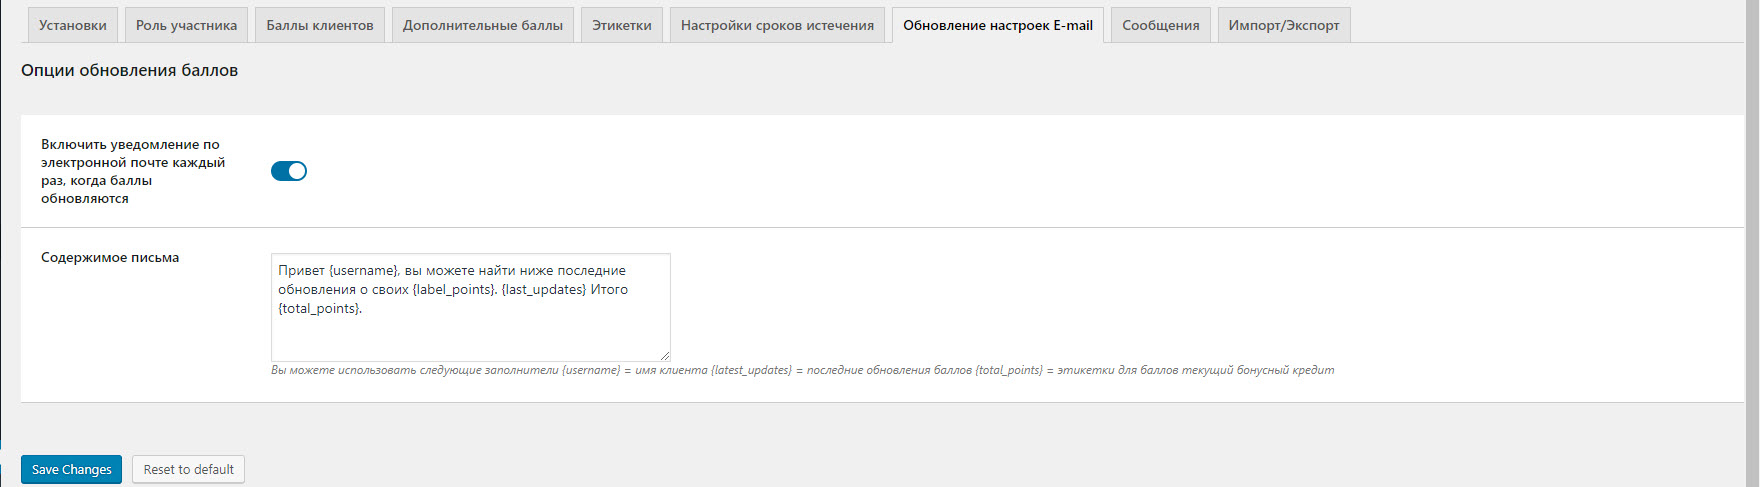Image resolution: width=1760 pixels, height=487 pixels.
Task: Go to the Дополнительные баллы tab
Action: coord(483,25)
